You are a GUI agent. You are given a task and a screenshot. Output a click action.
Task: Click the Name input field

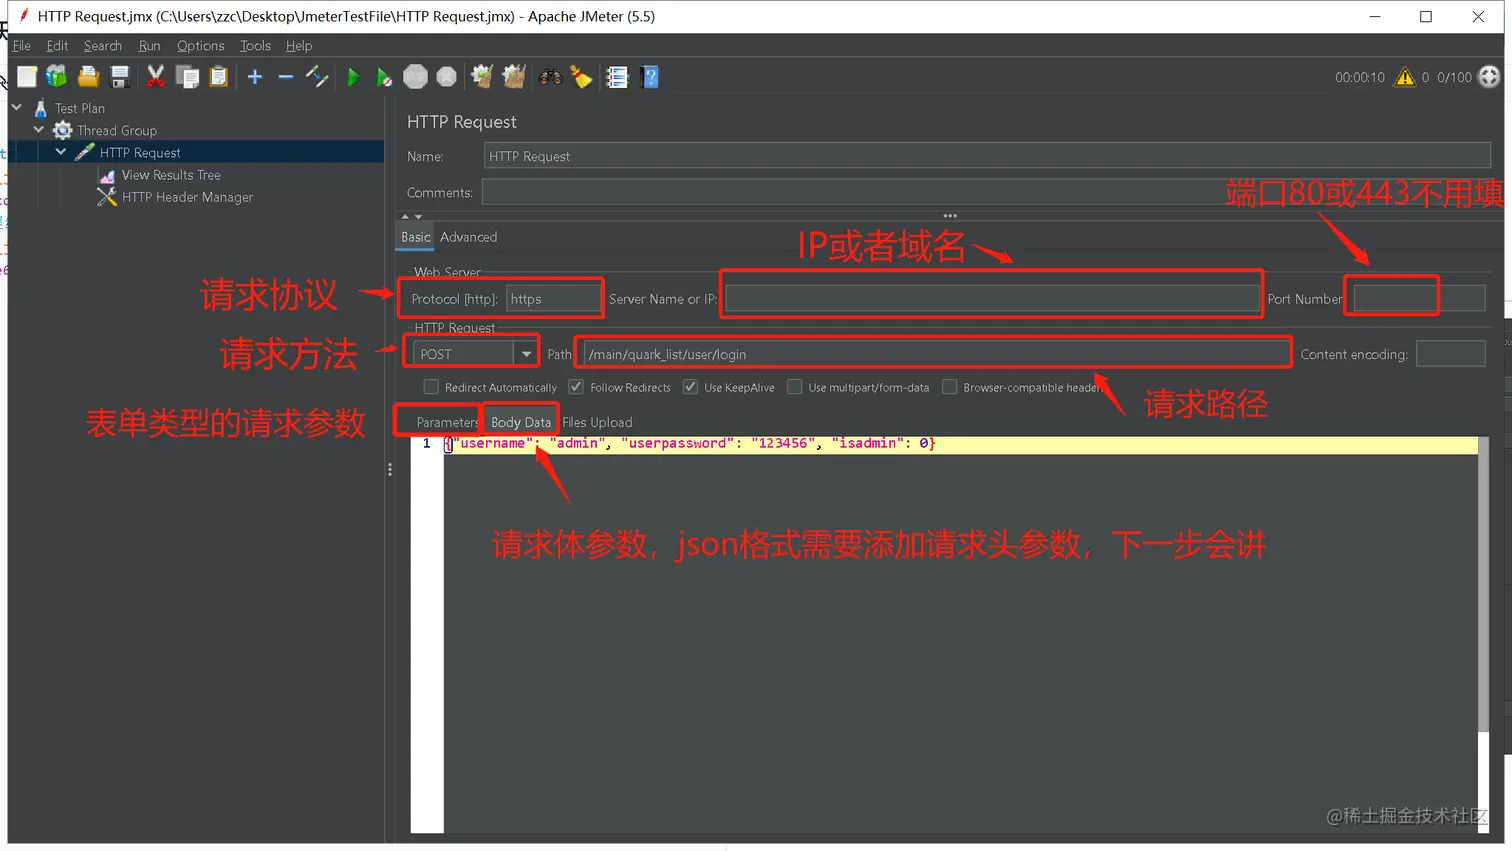coord(987,156)
